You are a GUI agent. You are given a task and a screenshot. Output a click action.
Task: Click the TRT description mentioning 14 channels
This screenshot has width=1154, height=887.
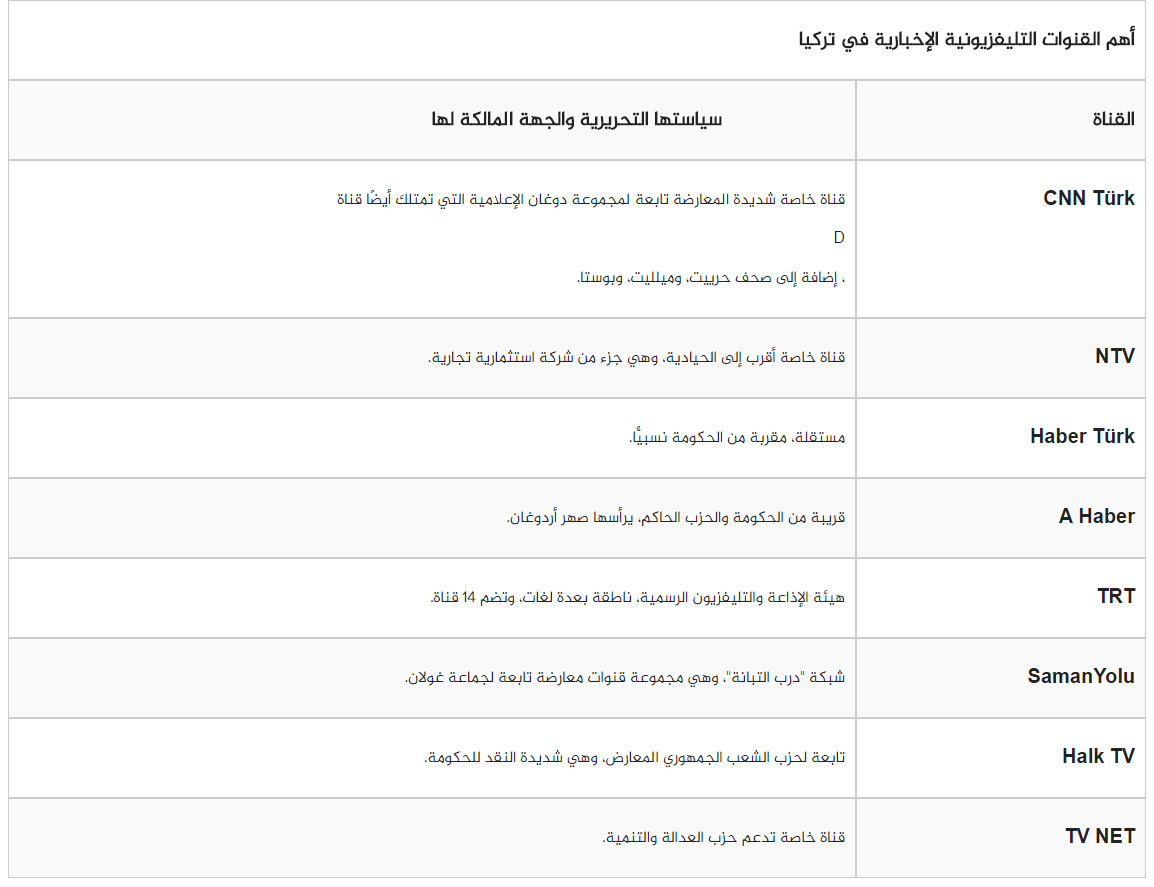tap(637, 597)
